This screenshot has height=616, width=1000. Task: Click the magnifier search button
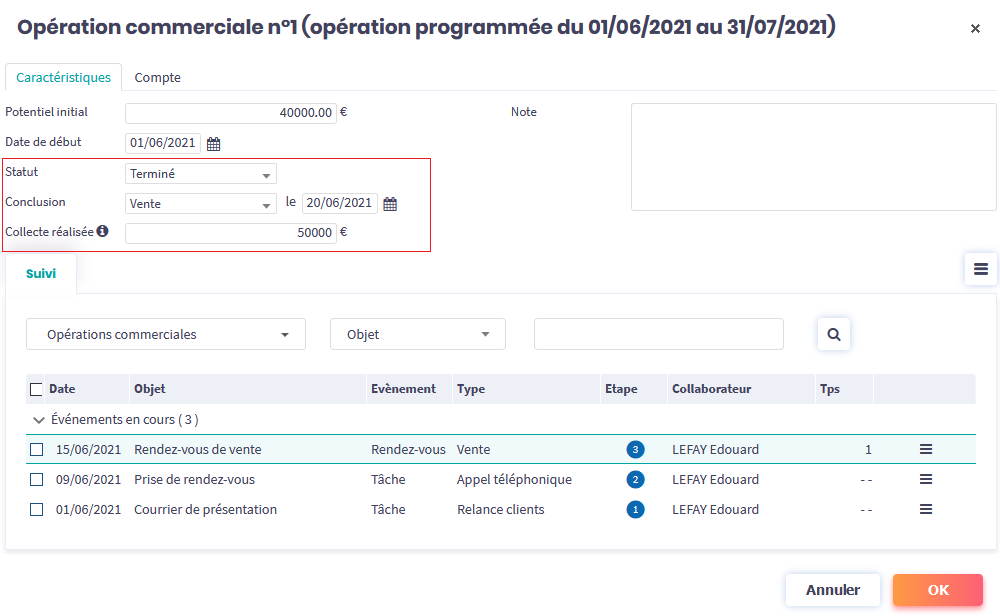[834, 334]
